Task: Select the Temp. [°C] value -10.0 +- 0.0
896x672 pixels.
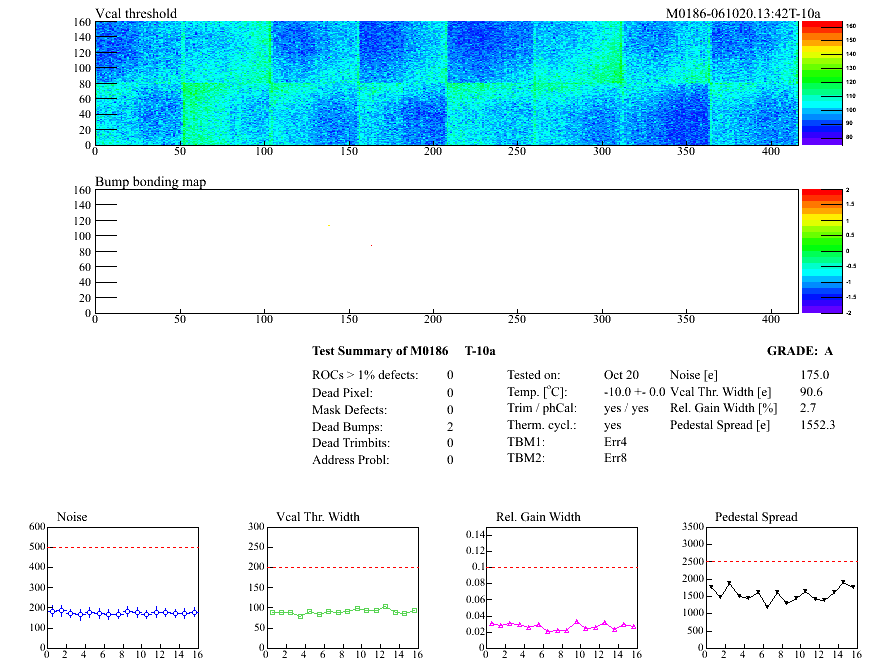Action: [634, 392]
